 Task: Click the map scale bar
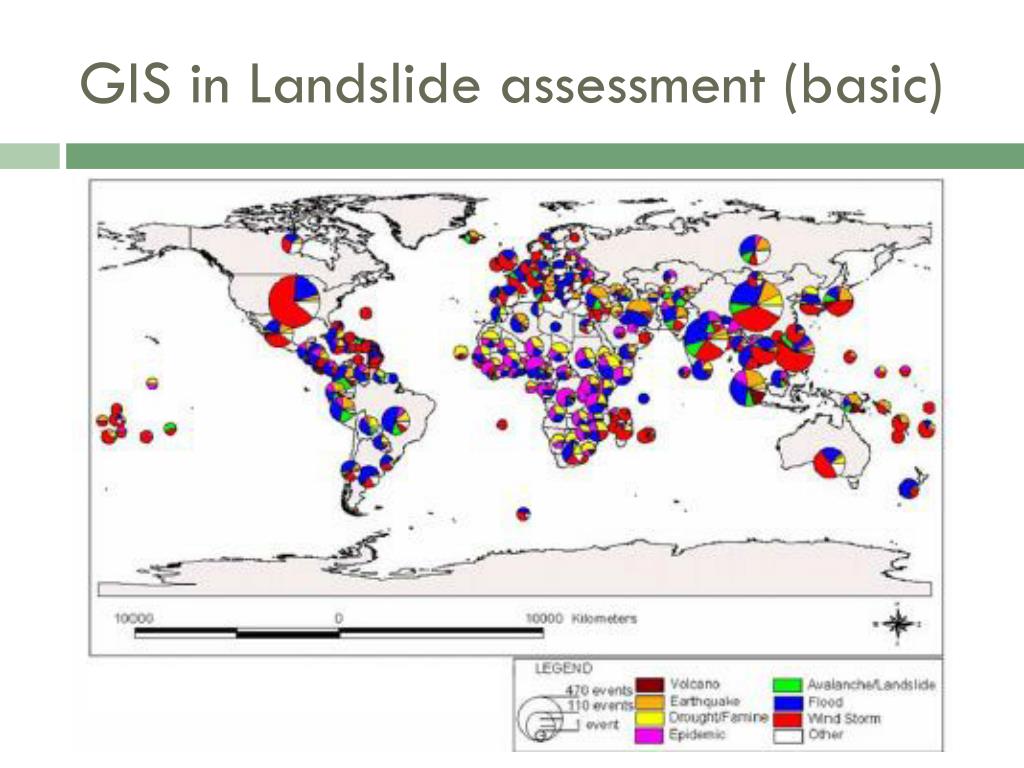340,632
